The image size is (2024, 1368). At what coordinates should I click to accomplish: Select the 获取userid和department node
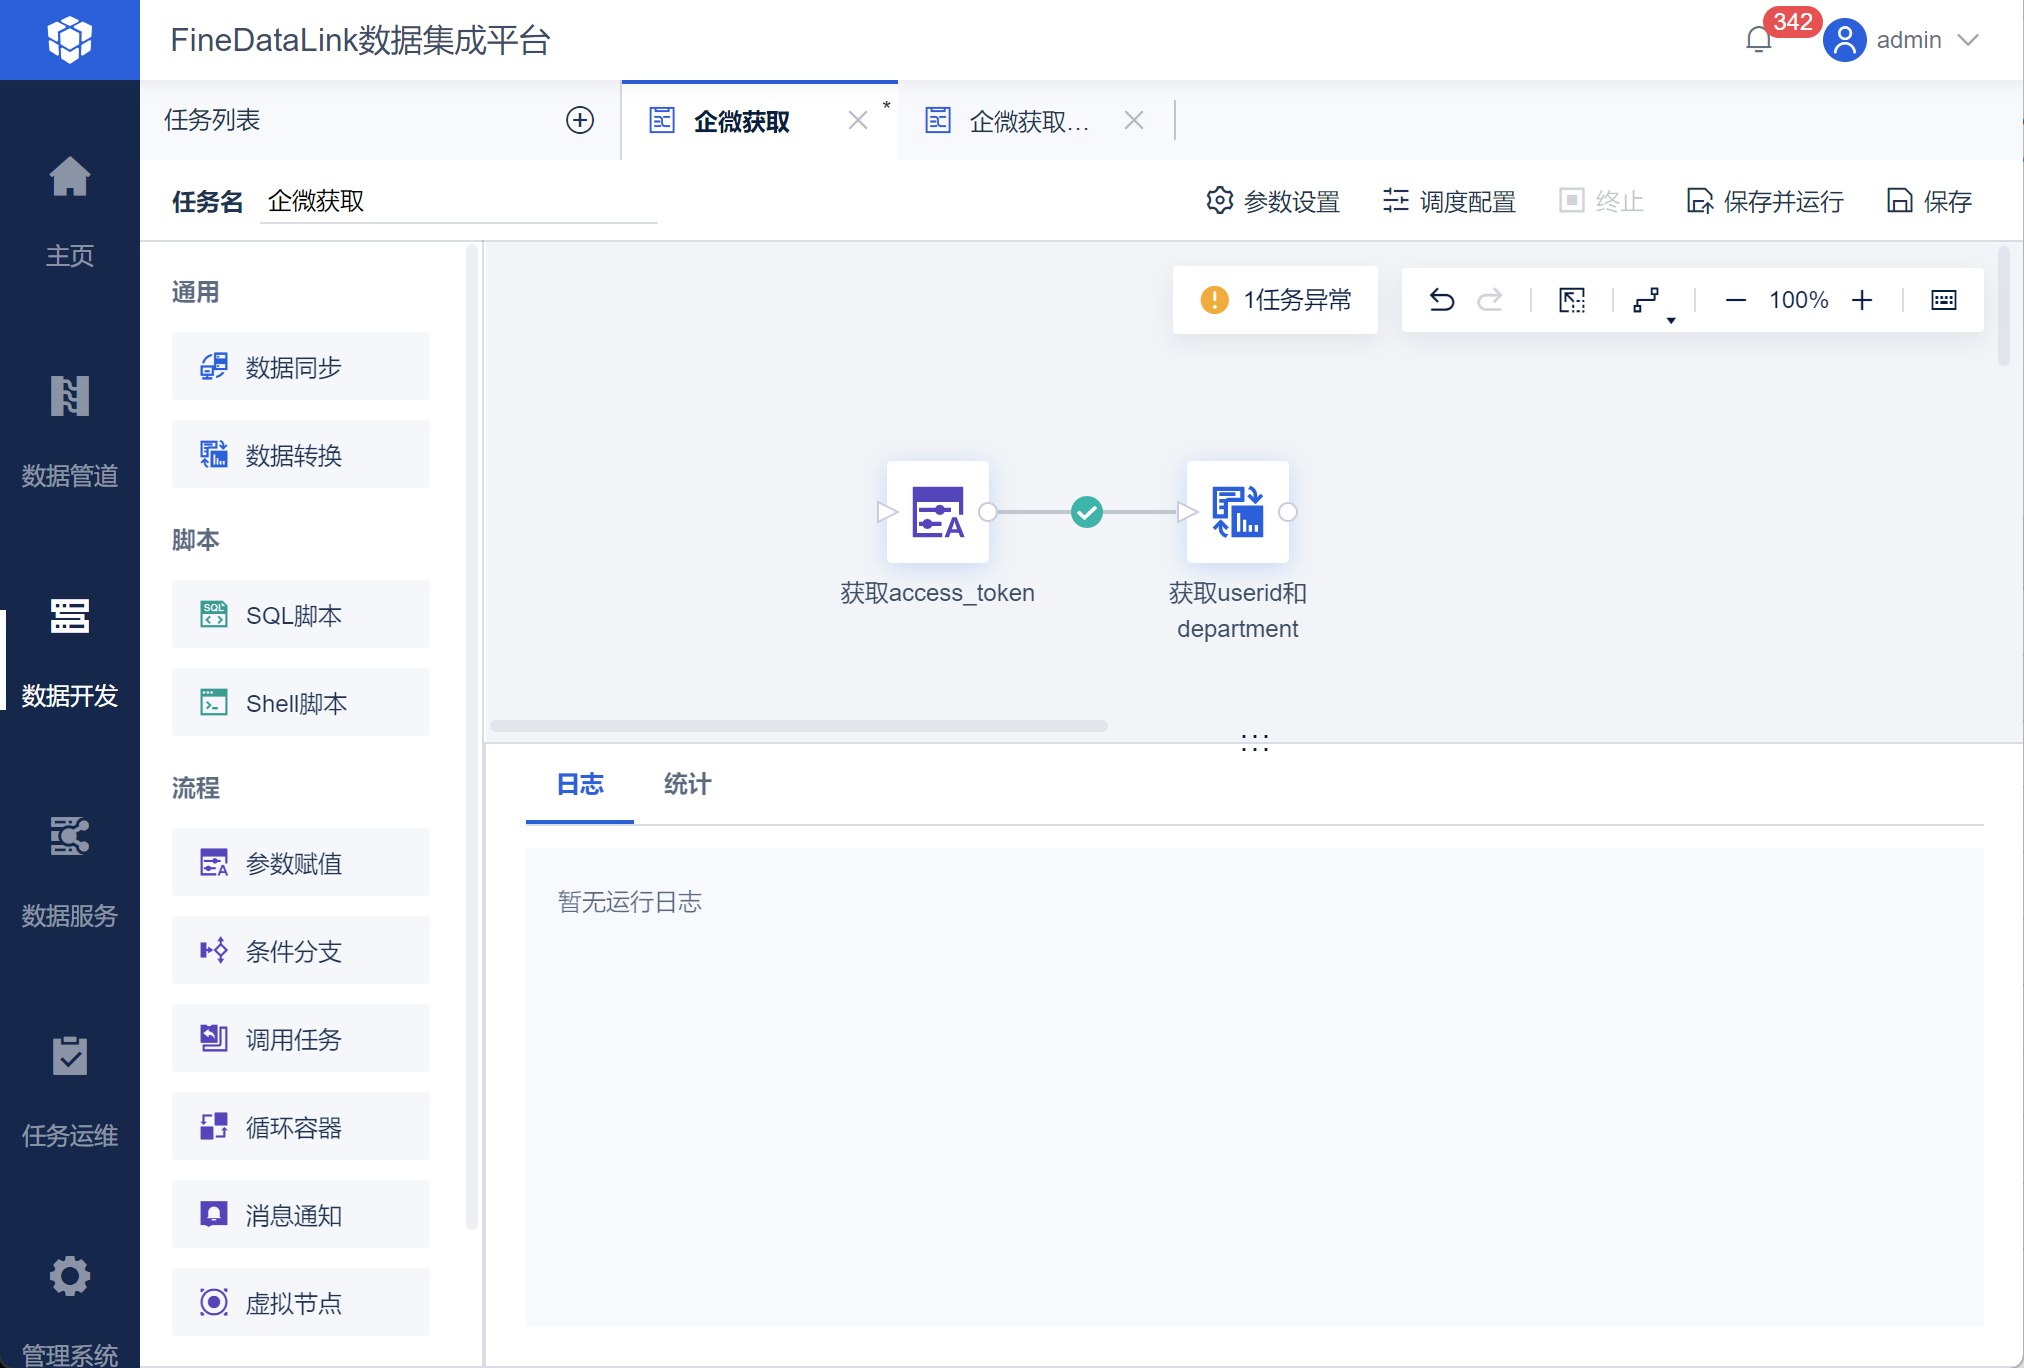click(x=1237, y=512)
